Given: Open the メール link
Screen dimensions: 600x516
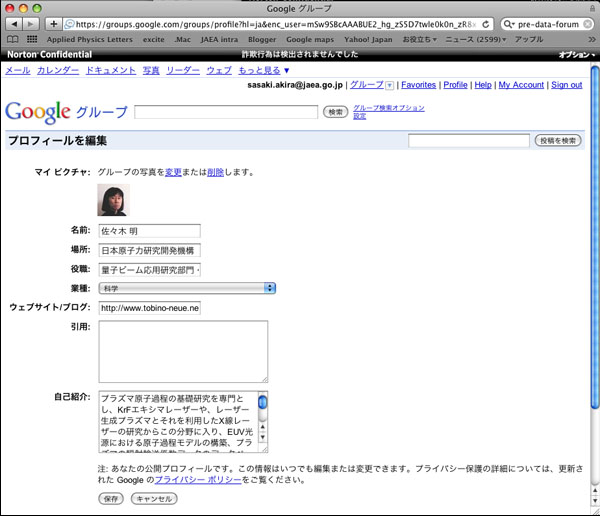Looking at the screenshot, I should pyautogui.click(x=18, y=70).
